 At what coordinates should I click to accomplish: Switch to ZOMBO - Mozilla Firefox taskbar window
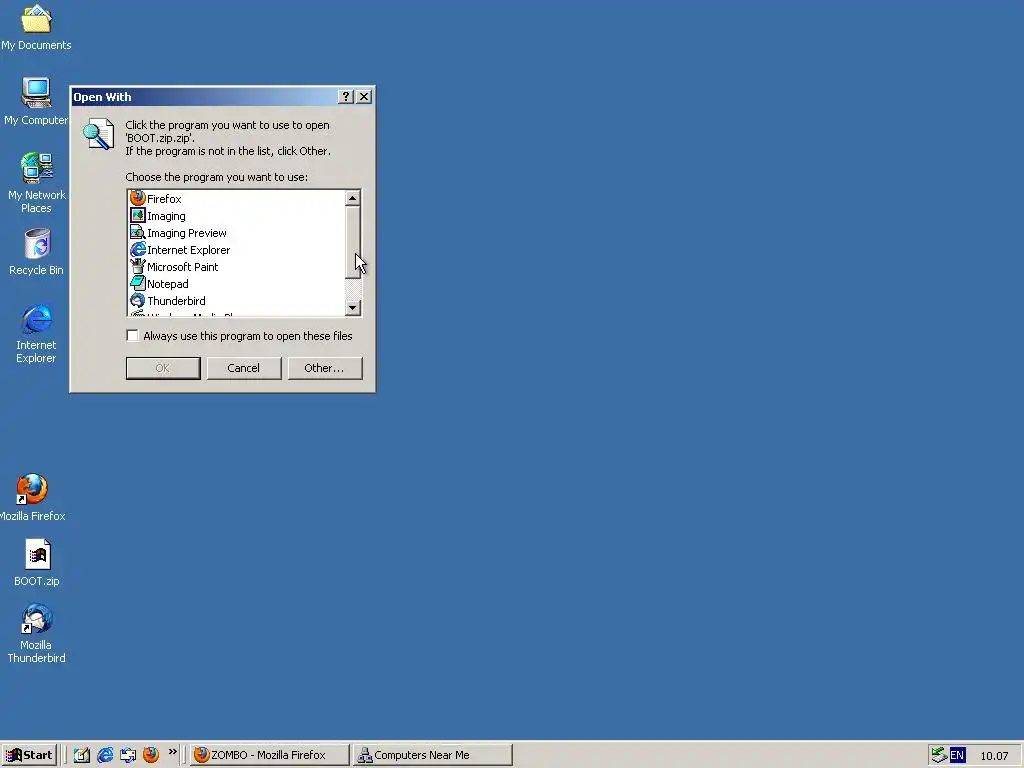pyautogui.click(x=270, y=755)
